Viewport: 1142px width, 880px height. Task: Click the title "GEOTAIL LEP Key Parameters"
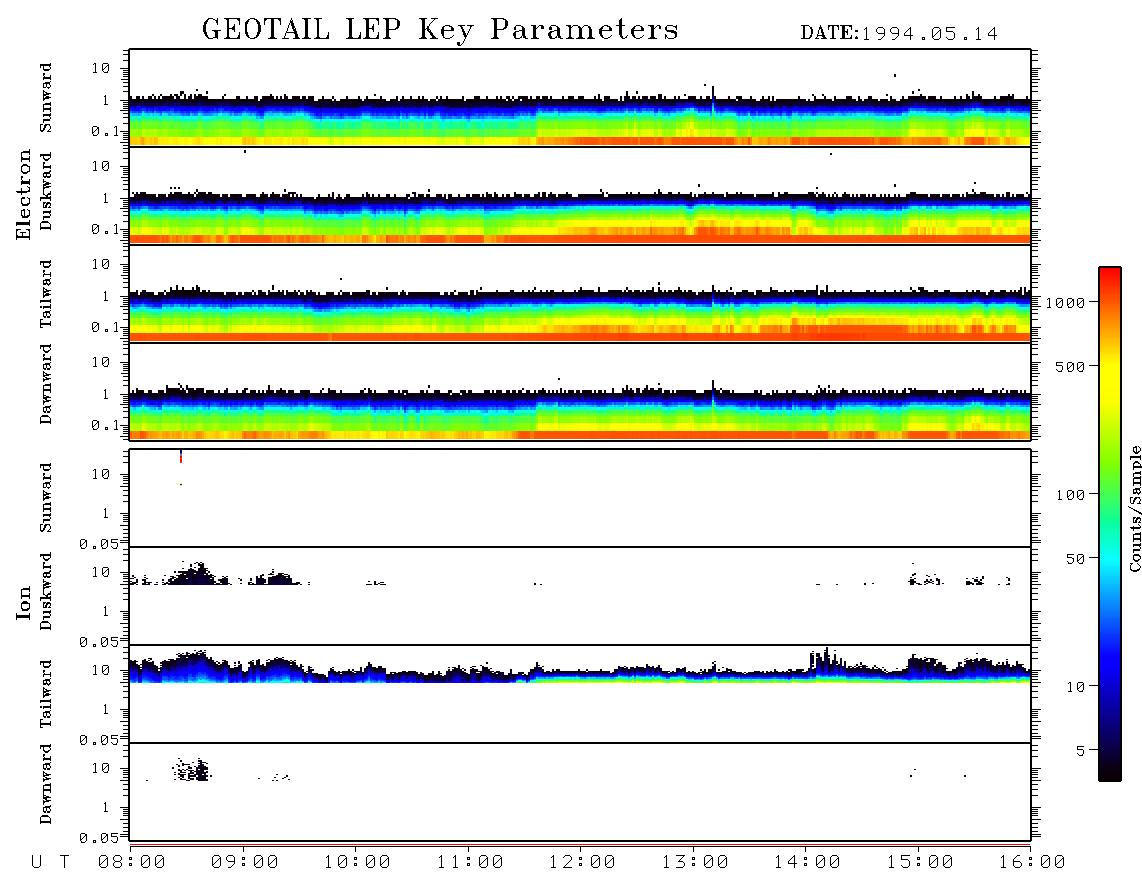coord(440,30)
